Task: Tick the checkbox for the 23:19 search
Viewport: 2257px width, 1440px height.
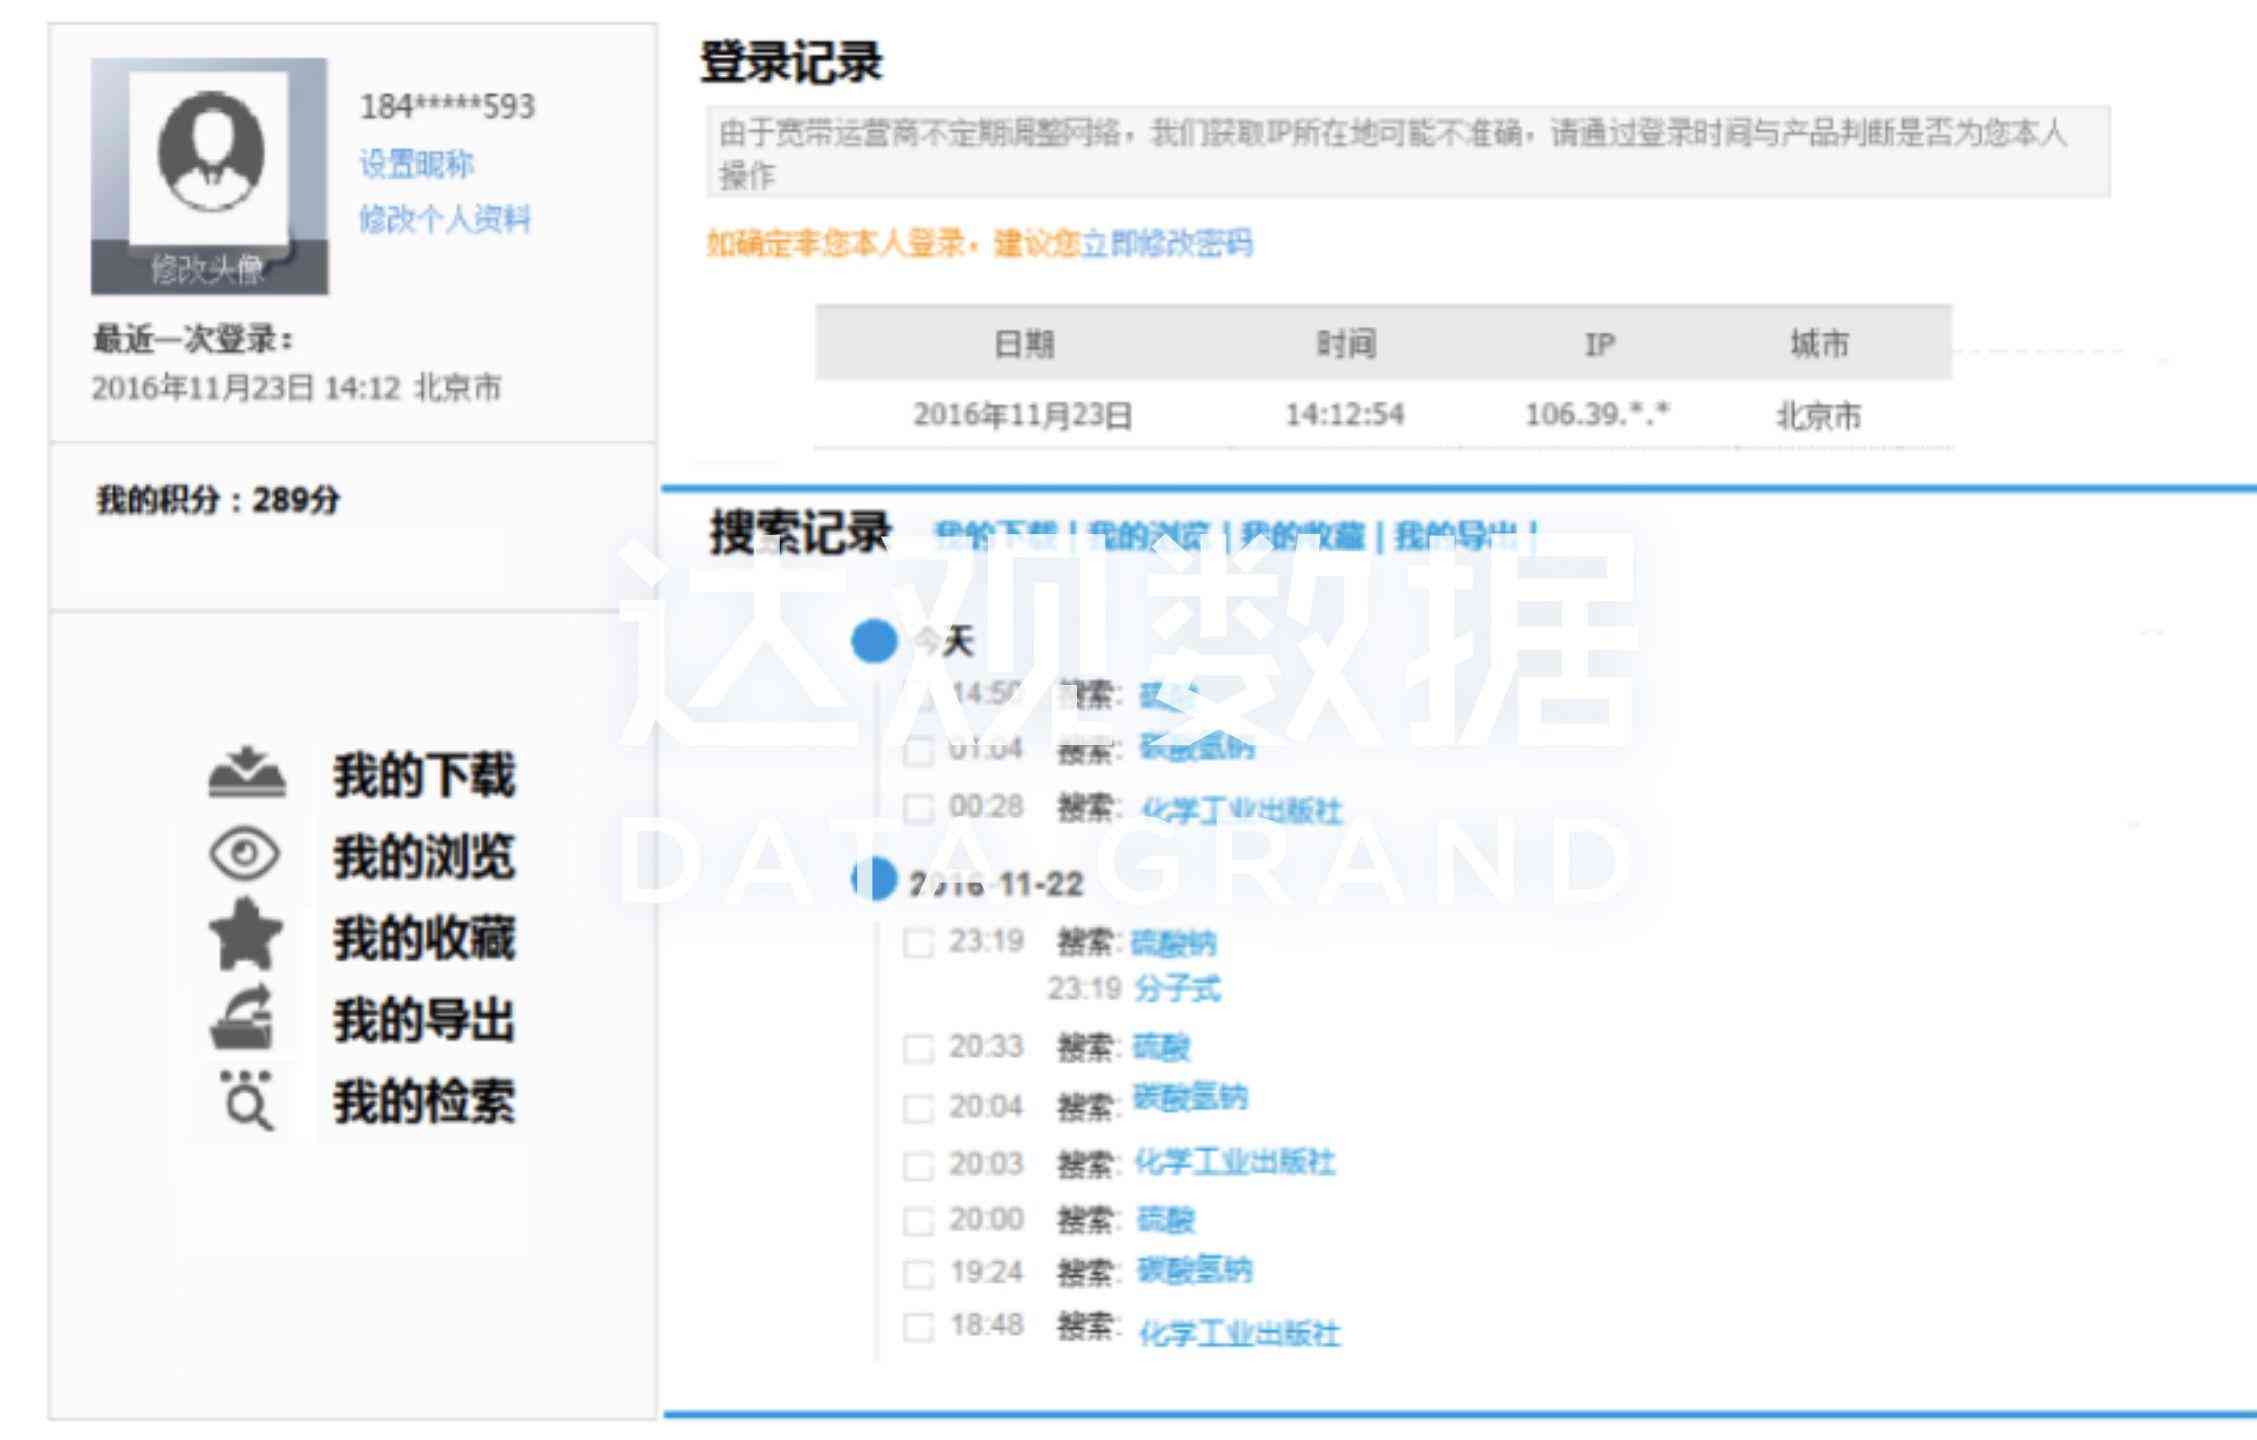Action: pos(918,943)
